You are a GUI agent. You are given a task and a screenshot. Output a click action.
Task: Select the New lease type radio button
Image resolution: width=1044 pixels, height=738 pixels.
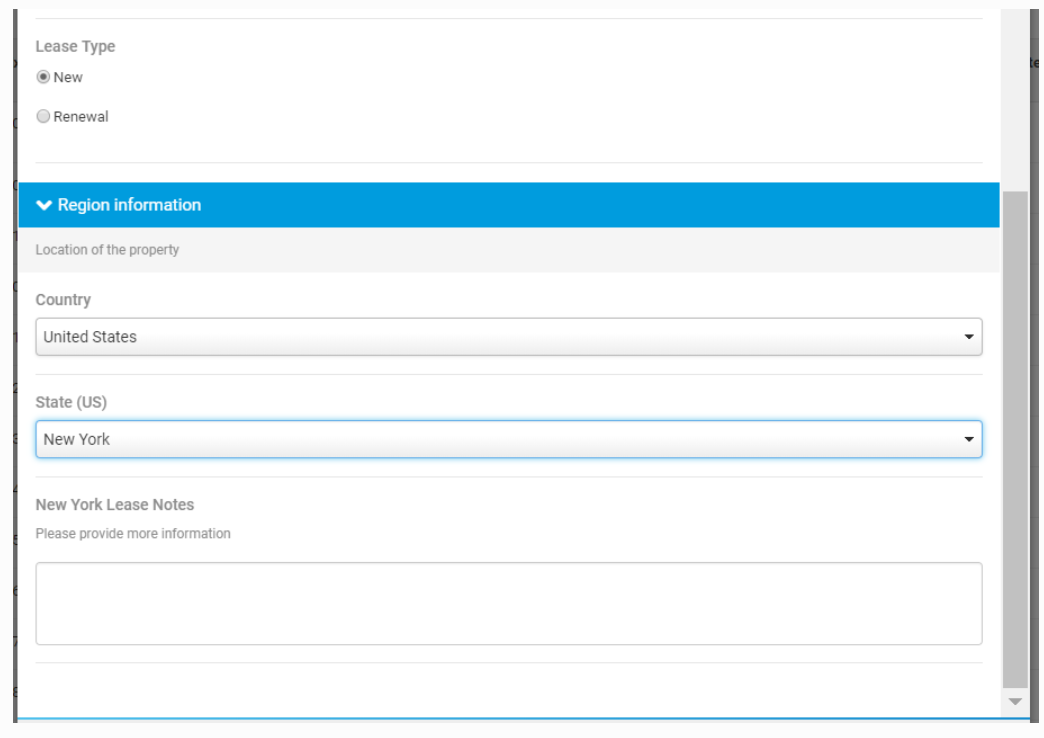click(43, 77)
